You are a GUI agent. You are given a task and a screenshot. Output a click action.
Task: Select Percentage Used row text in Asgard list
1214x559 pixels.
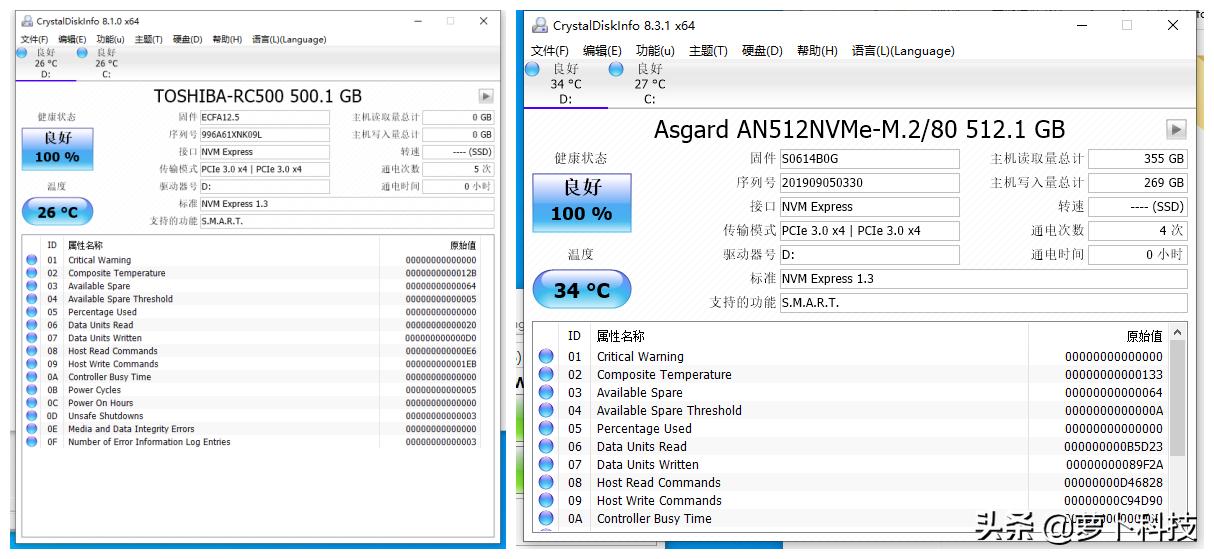tap(644, 429)
